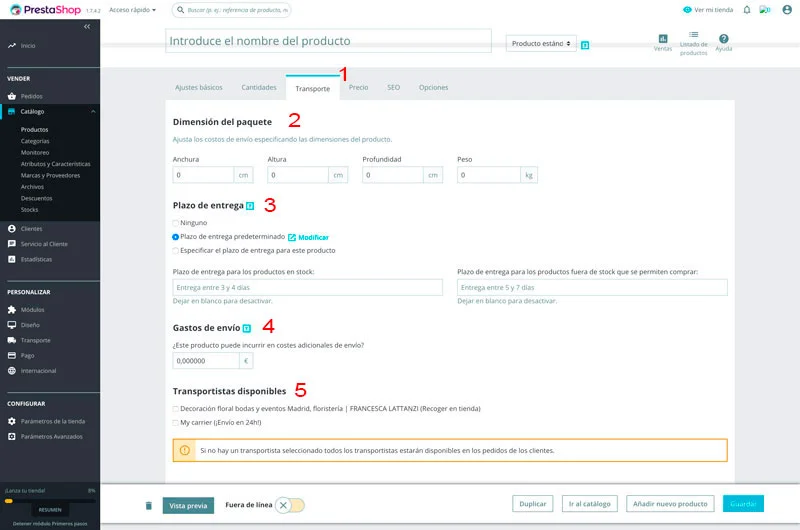Click the in-stock delivery time field
The height and width of the screenshot is (530, 800).
[308, 287]
